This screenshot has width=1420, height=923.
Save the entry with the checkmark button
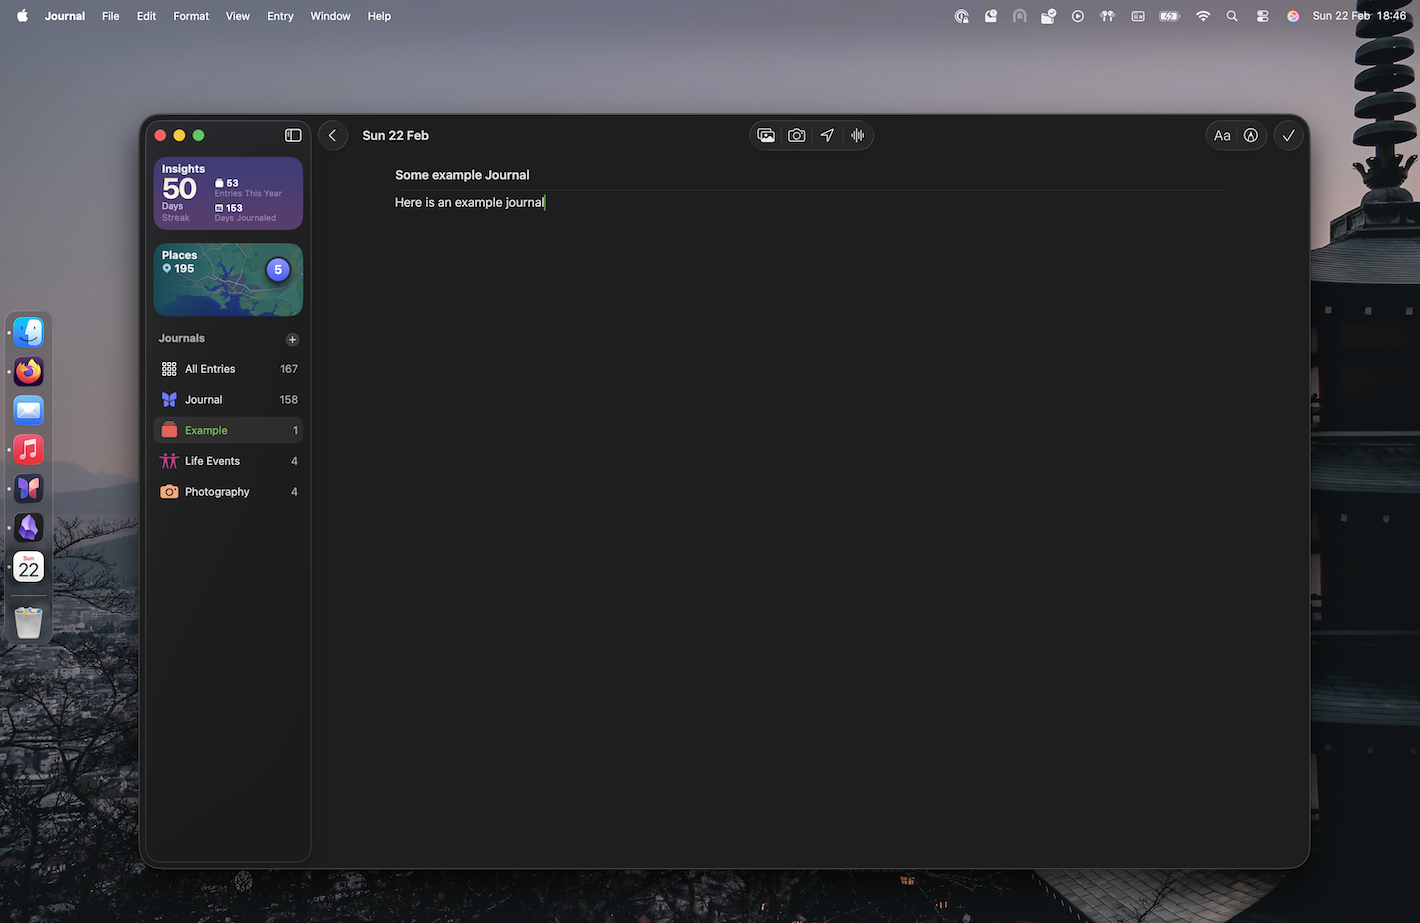pos(1288,135)
